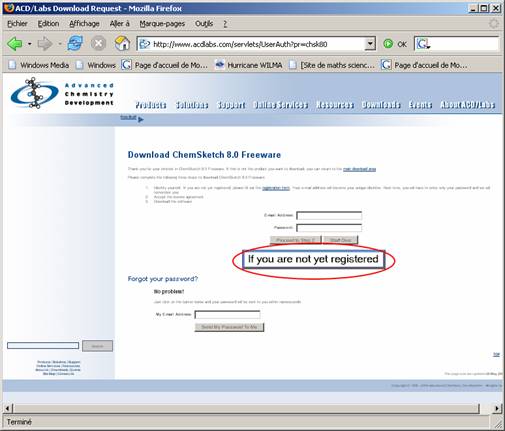505x431 pixels.
Task: Click the Stop loading icon
Action: click(98, 44)
